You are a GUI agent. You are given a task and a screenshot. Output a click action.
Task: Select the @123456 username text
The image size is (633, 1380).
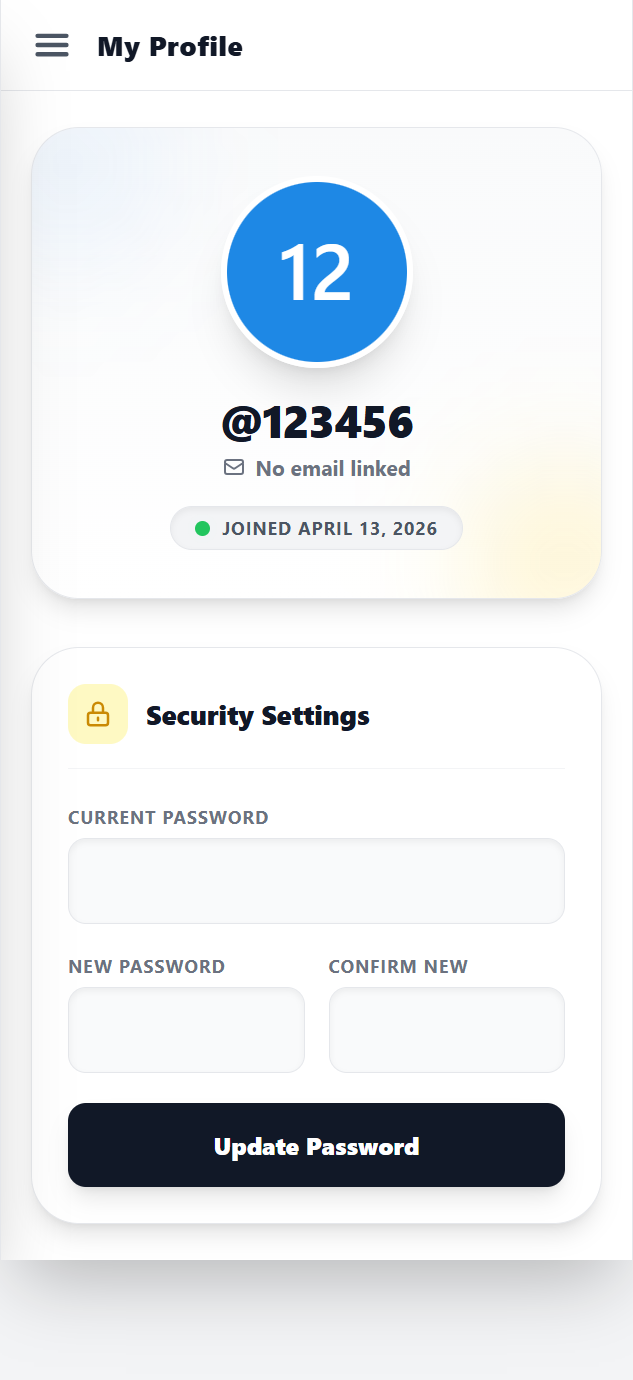point(316,422)
